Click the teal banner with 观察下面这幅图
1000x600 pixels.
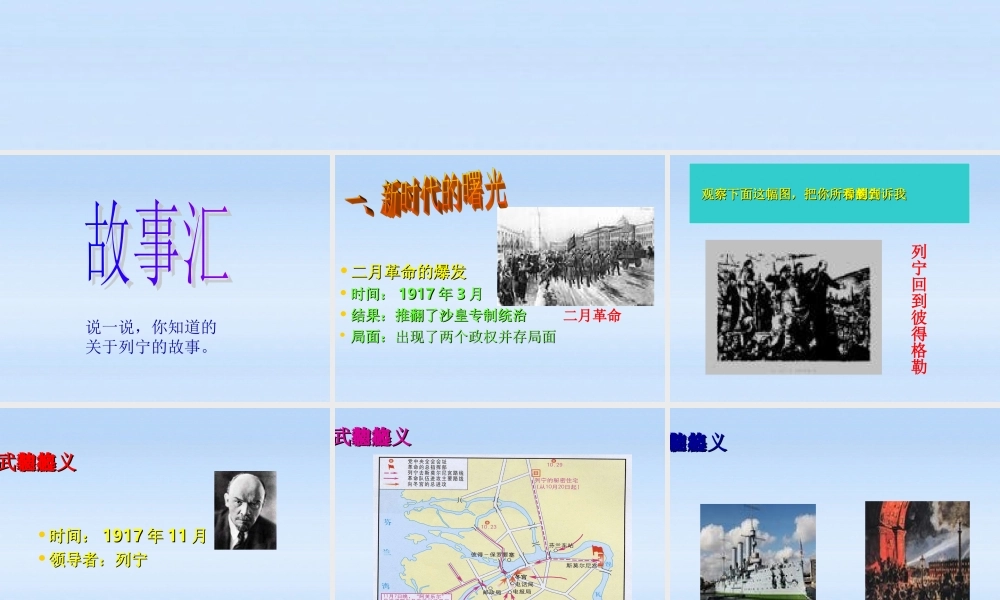[829, 193]
